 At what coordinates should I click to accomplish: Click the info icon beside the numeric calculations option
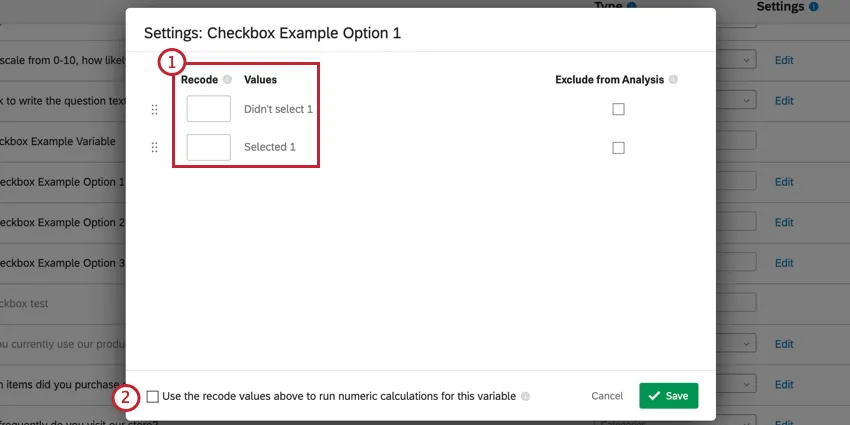[526, 396]
